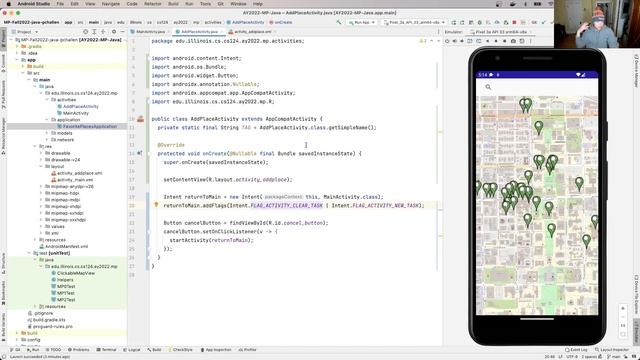Click the override gutter icon beside onCreate
640x360 pixels.
[140, 153]
